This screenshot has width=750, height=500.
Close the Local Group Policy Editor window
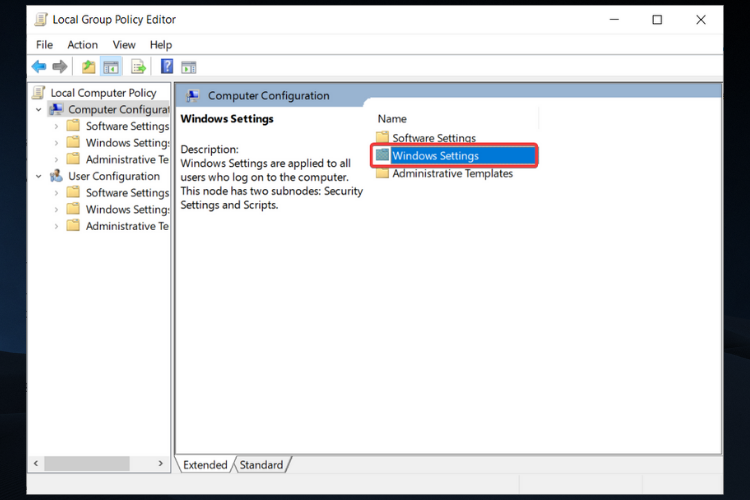(701, 20)
